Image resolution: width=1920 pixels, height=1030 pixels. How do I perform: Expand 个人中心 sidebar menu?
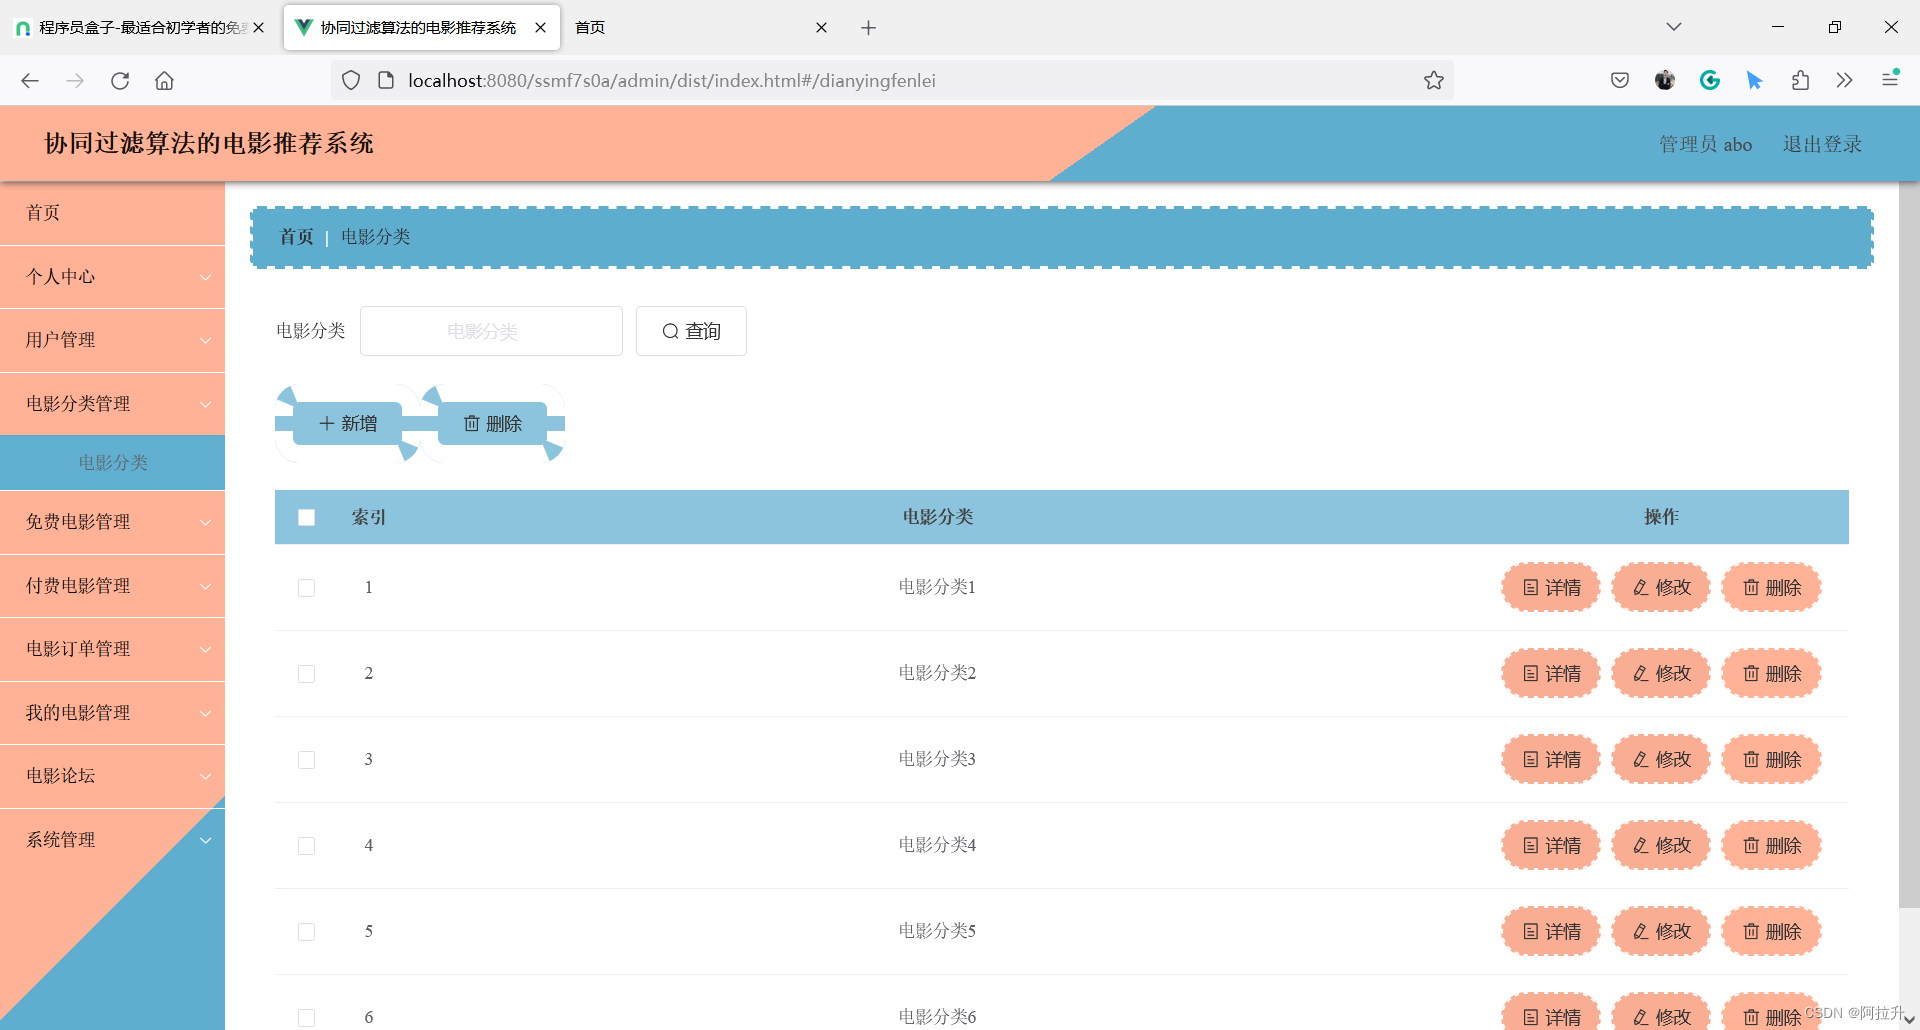112,277
